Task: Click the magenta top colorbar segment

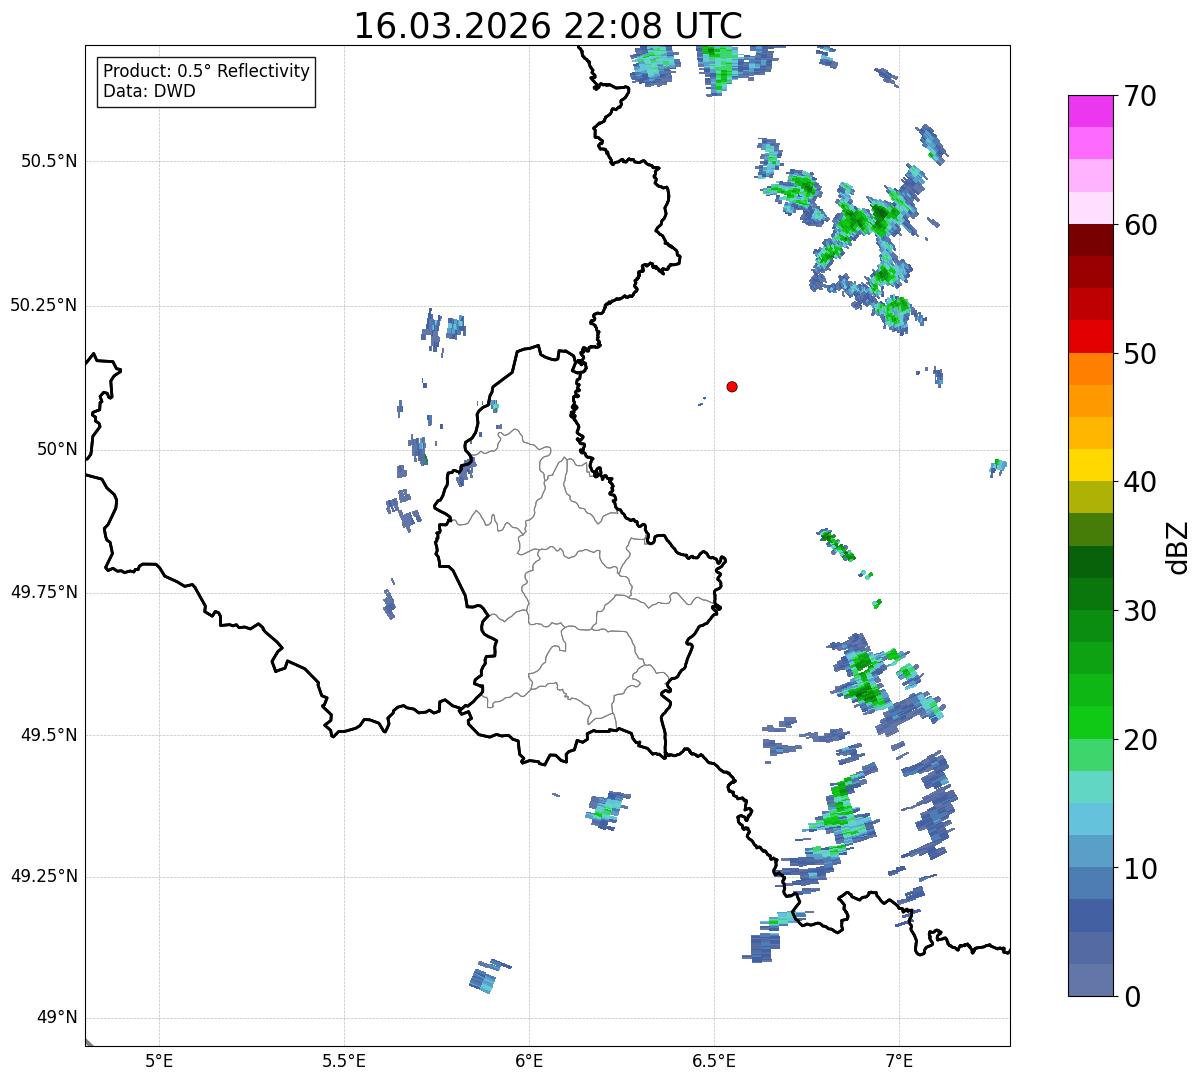Action: pos(1089,111)
